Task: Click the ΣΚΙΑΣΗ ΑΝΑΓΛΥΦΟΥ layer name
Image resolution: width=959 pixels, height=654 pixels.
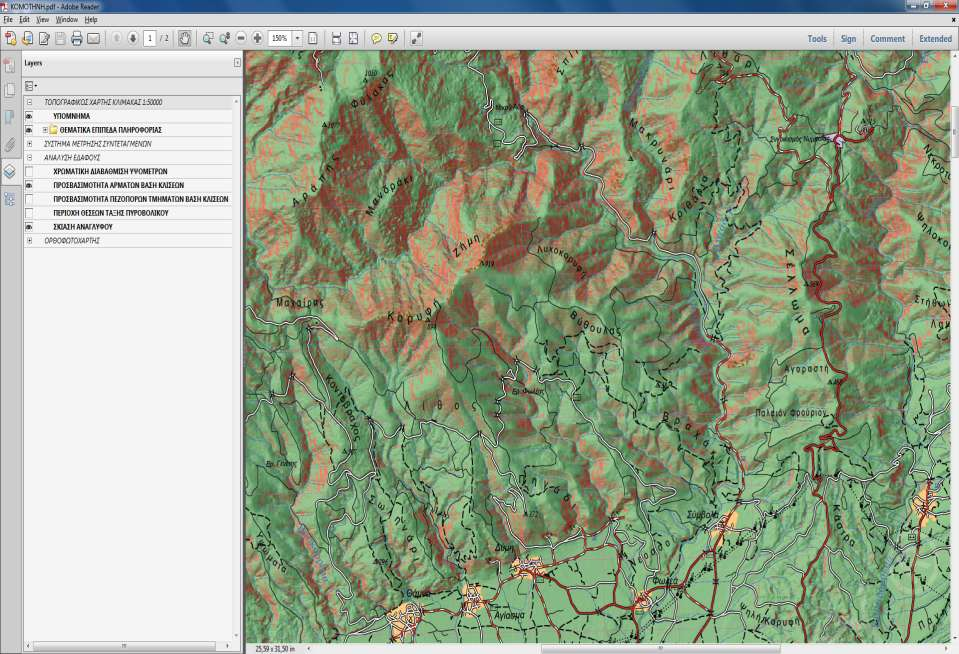Action: (x=83, y=227)
